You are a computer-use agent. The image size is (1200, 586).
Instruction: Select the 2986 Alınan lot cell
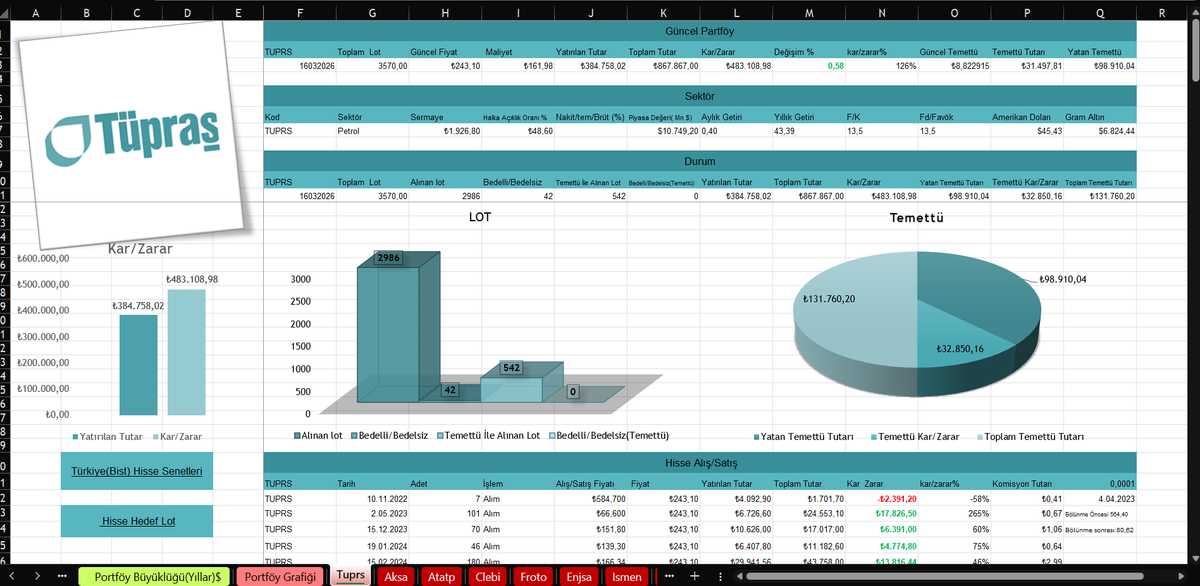(x=446, y=196)
